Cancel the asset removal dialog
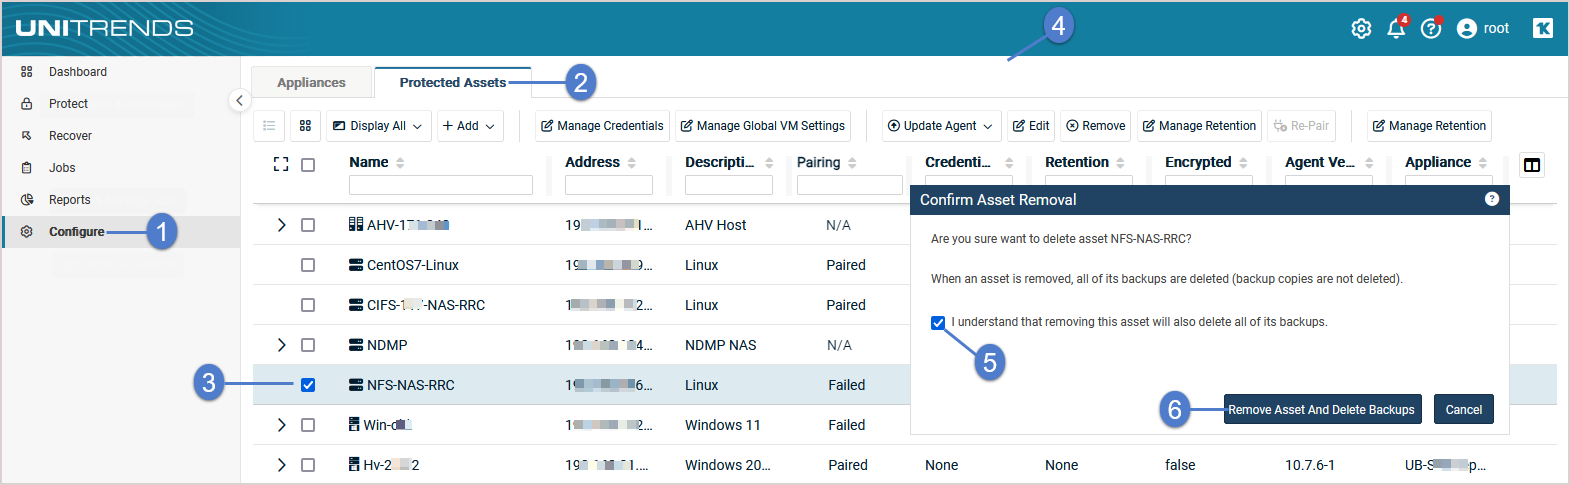 (1464, 410)
